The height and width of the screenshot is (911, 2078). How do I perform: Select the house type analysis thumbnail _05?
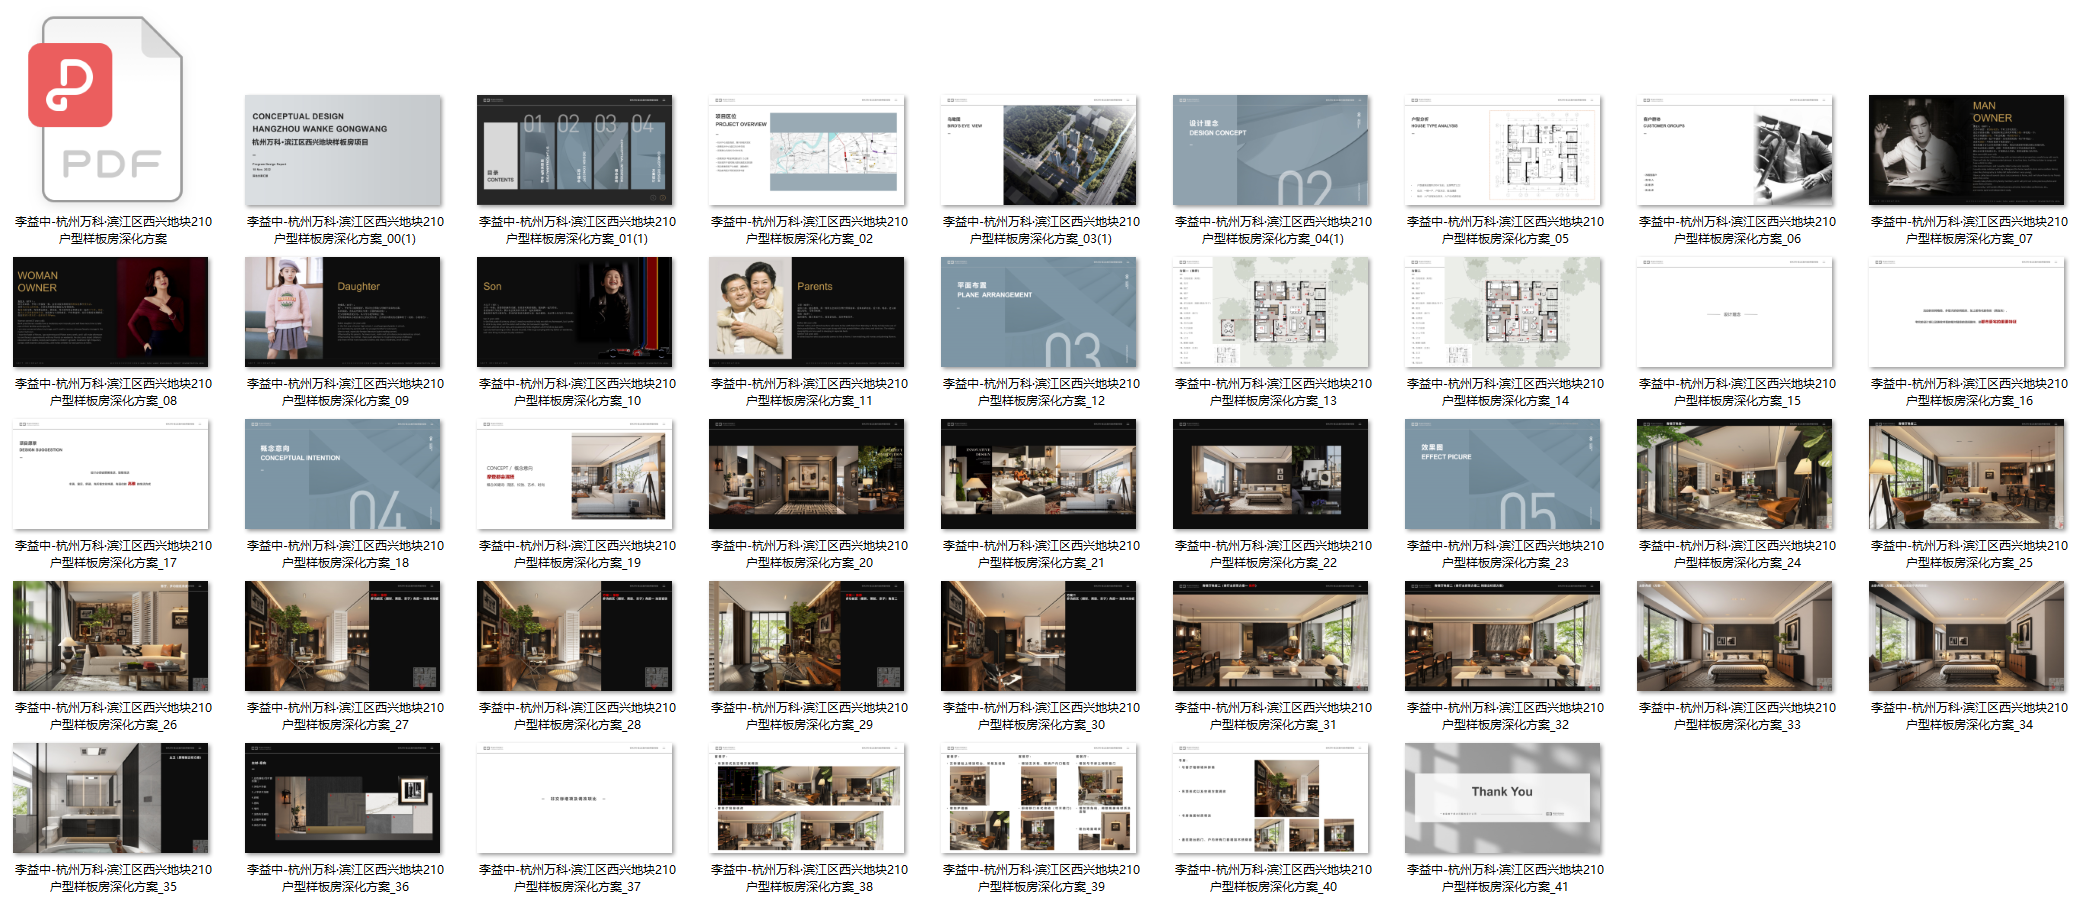click(1502, 150)
